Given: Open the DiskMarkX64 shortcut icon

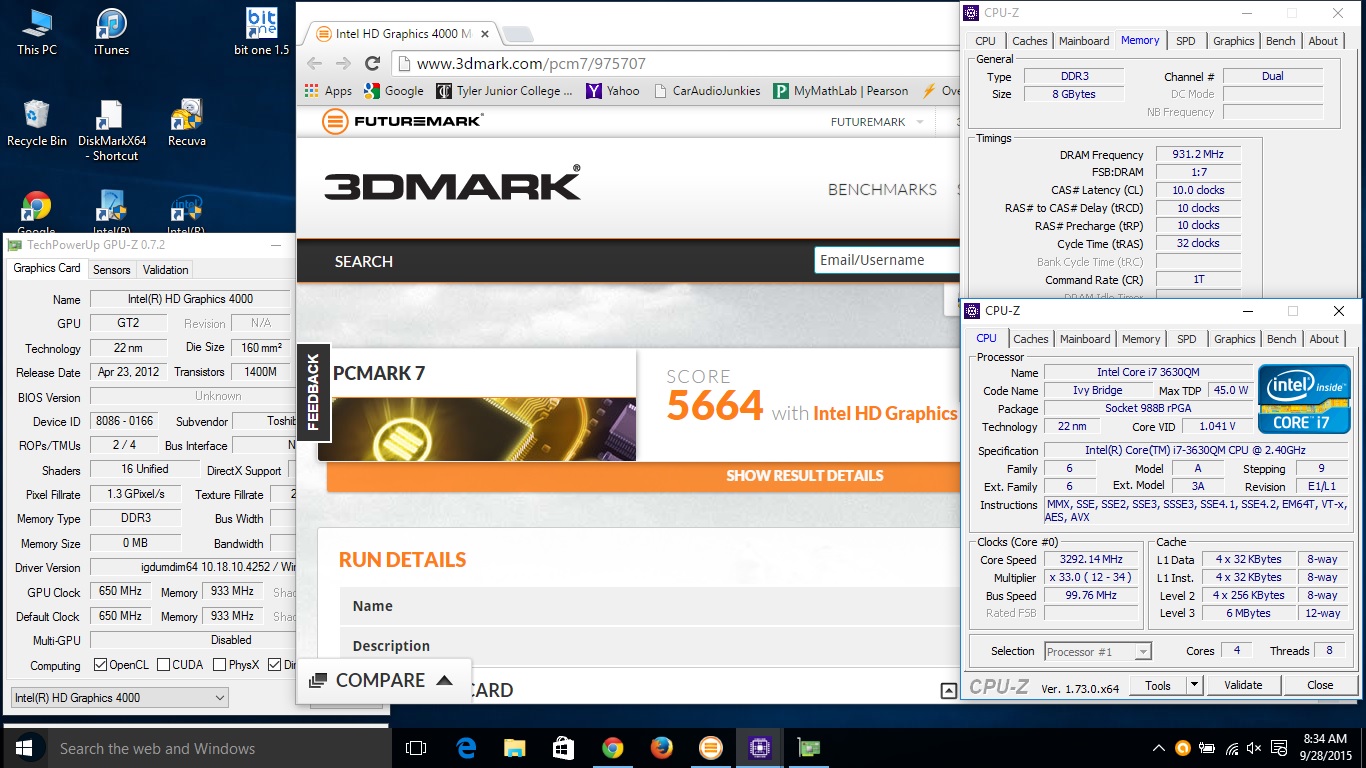Looking at the screenshot, I should [112, 130].
